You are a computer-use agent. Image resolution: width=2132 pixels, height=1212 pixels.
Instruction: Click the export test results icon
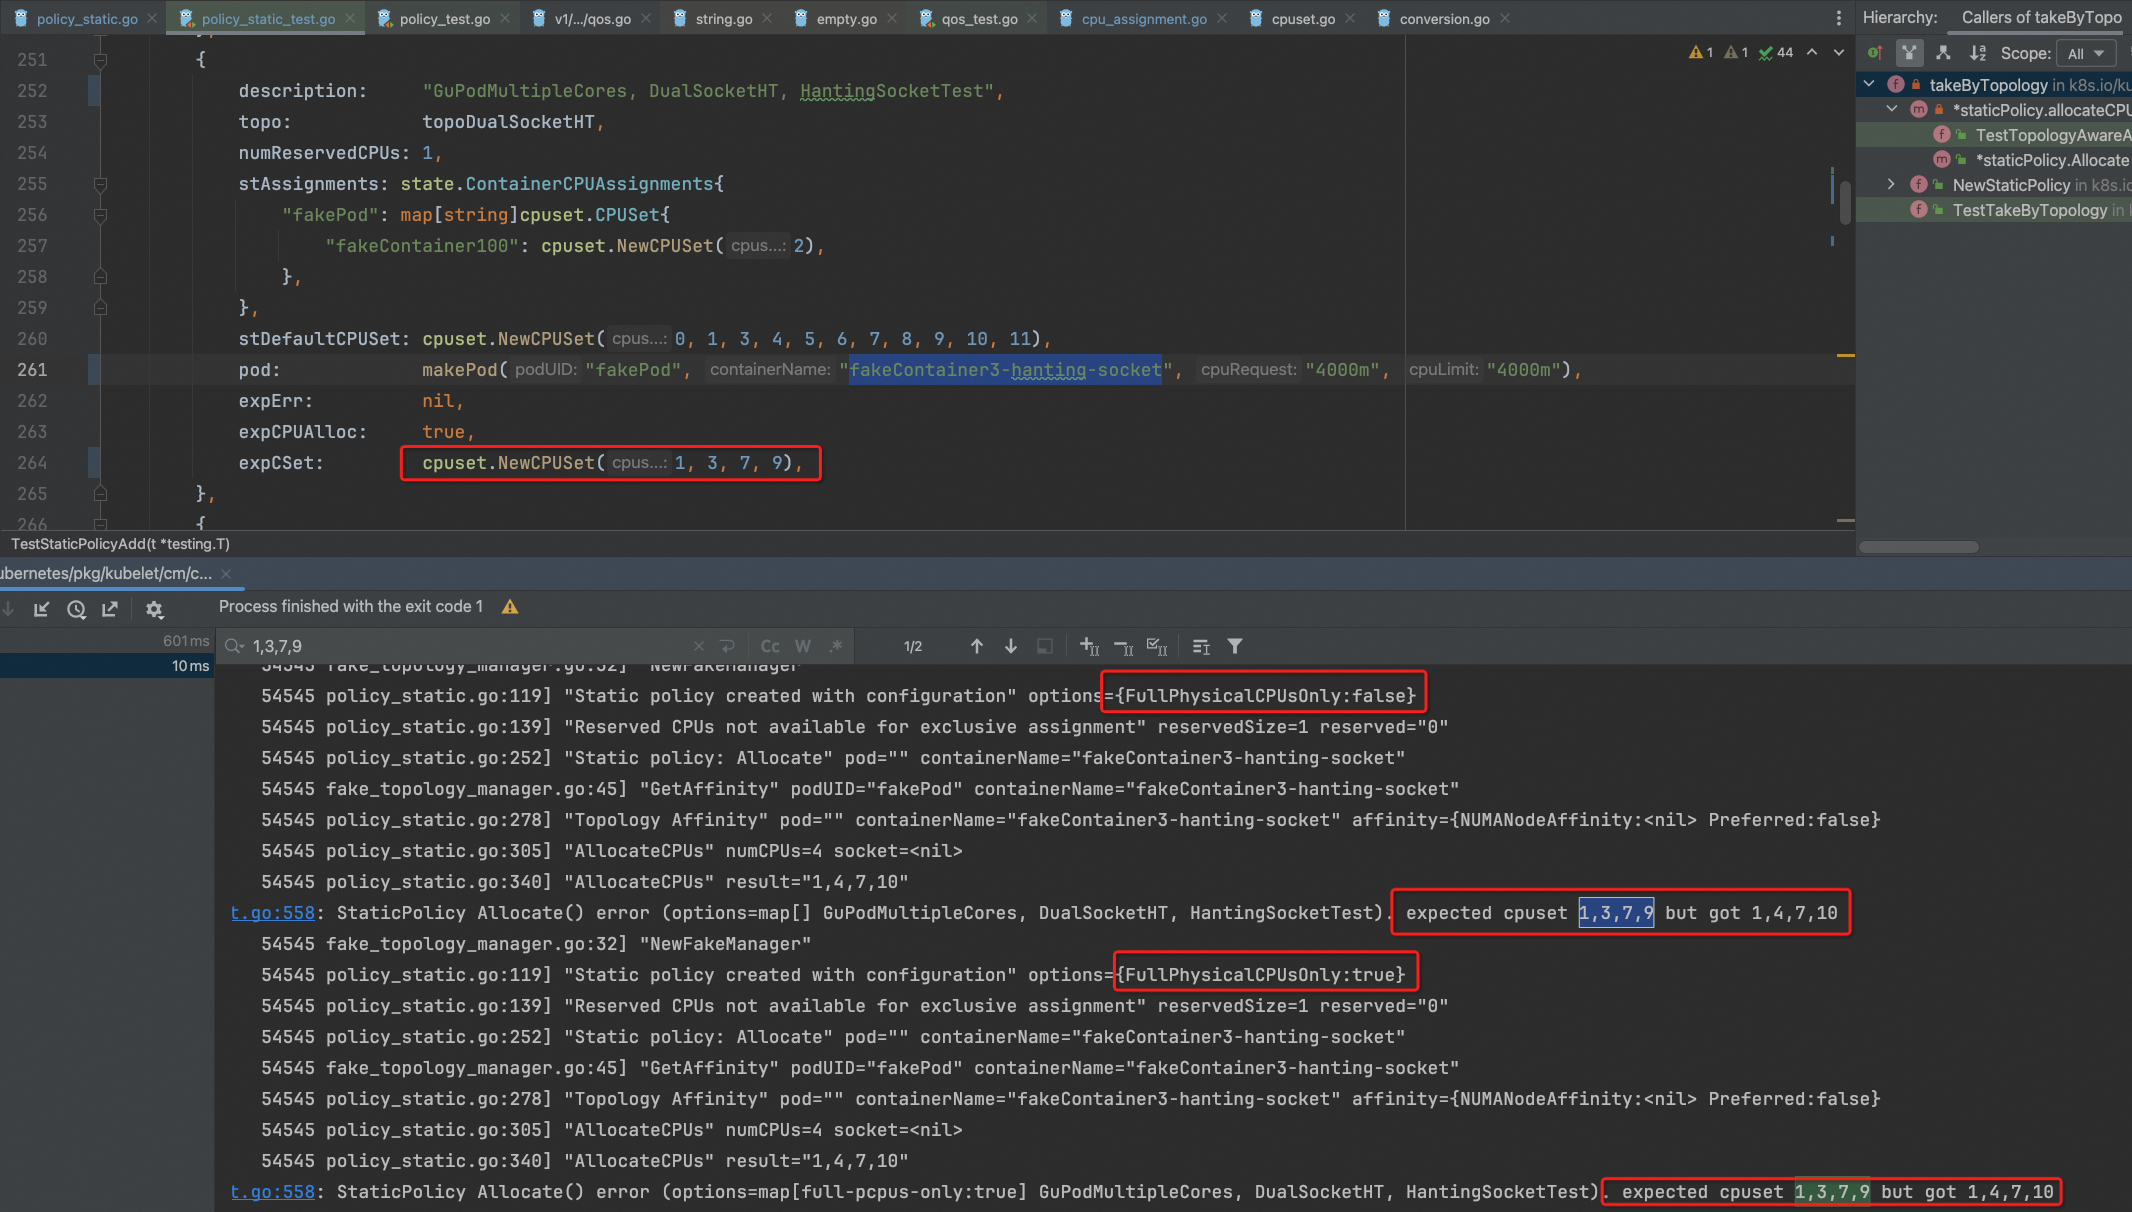110,609
